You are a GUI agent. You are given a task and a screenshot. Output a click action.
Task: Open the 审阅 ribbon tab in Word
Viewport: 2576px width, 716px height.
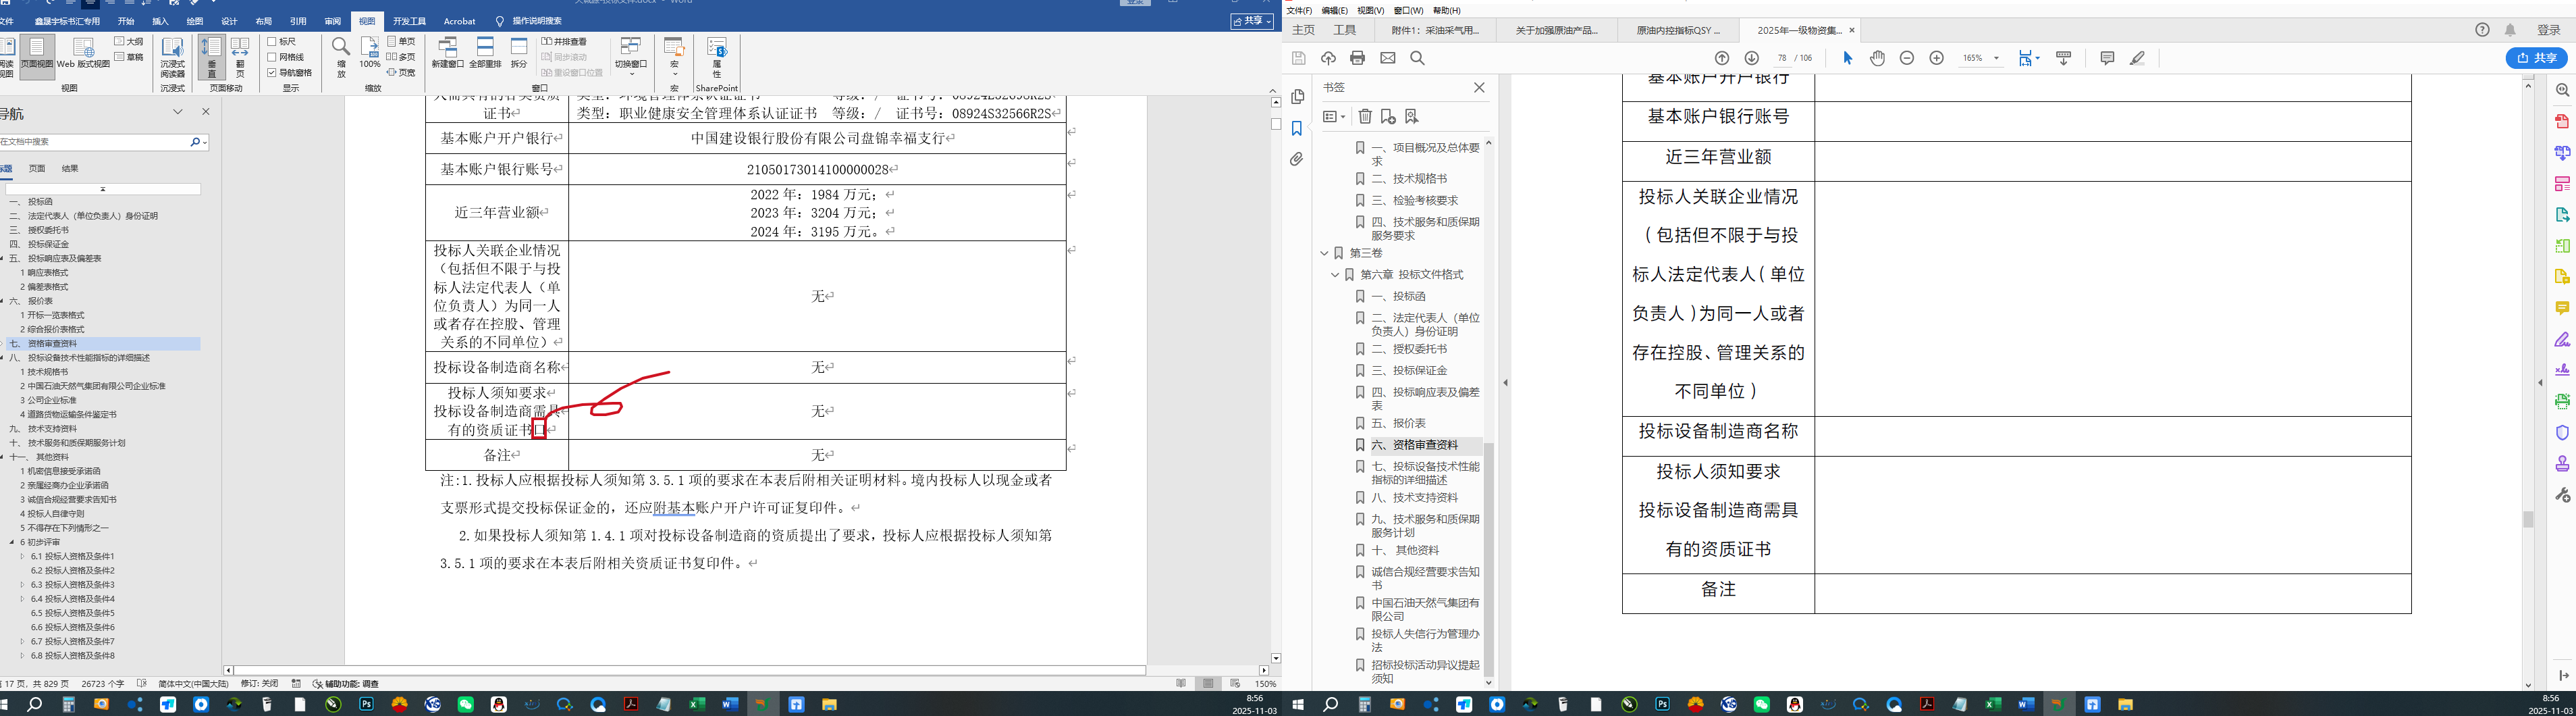[332, 21]
